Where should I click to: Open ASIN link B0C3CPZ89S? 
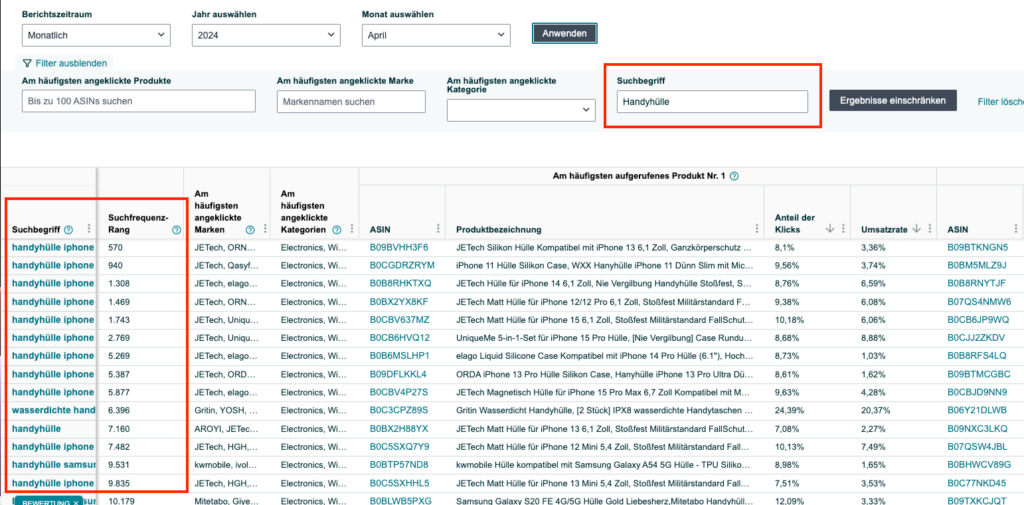click(x=399, y=410)
